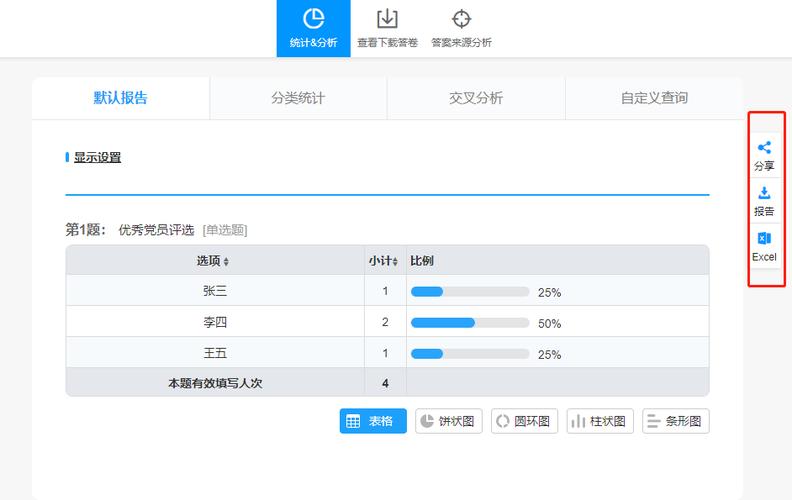Click the 比例 column header
The width and height of the screenshot is (792, 500).
pyautogui.click(x=422, y=261)
